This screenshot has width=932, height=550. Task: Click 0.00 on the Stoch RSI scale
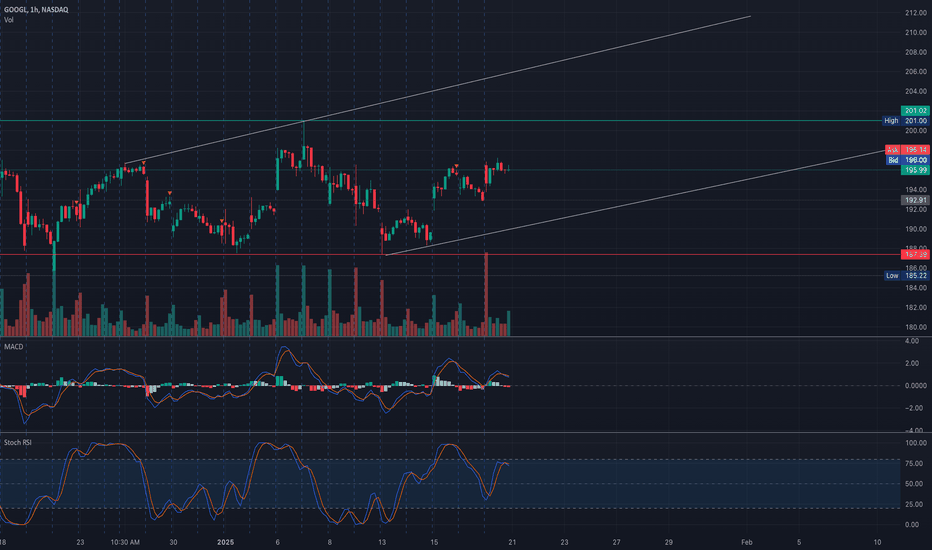click(912, 525)
